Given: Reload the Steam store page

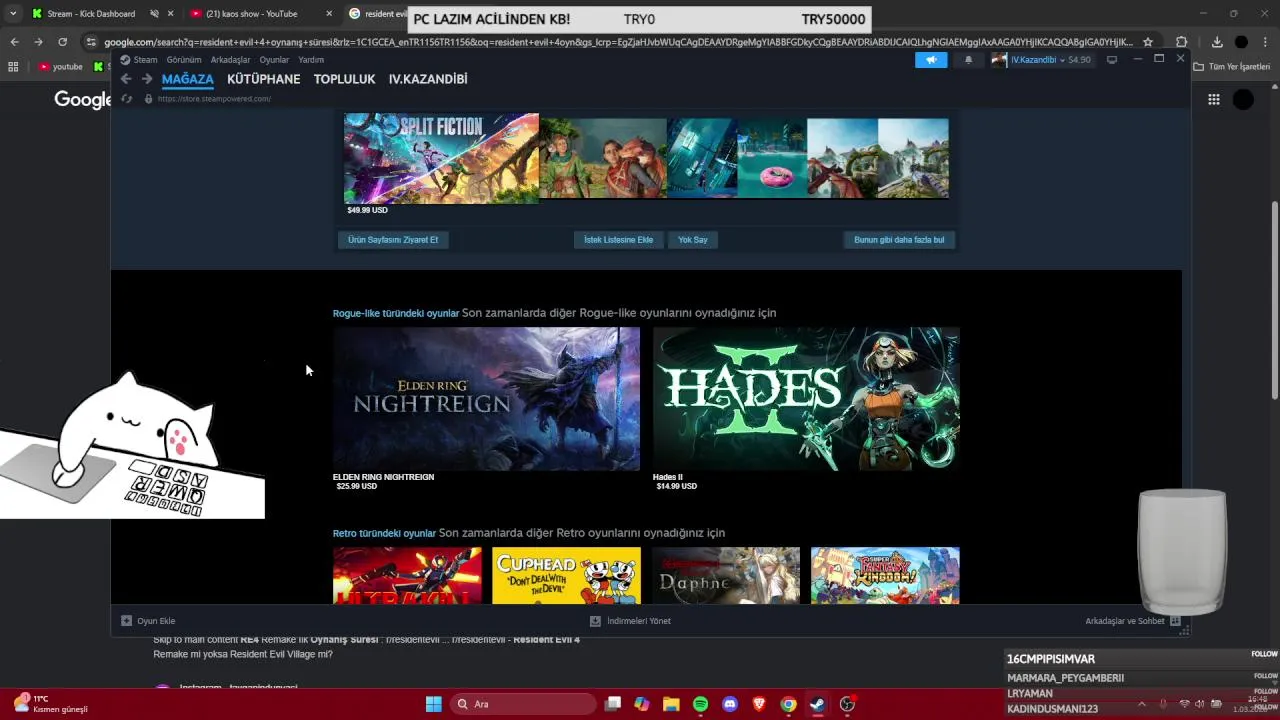Looking at the screenshot, I should 126,99.
